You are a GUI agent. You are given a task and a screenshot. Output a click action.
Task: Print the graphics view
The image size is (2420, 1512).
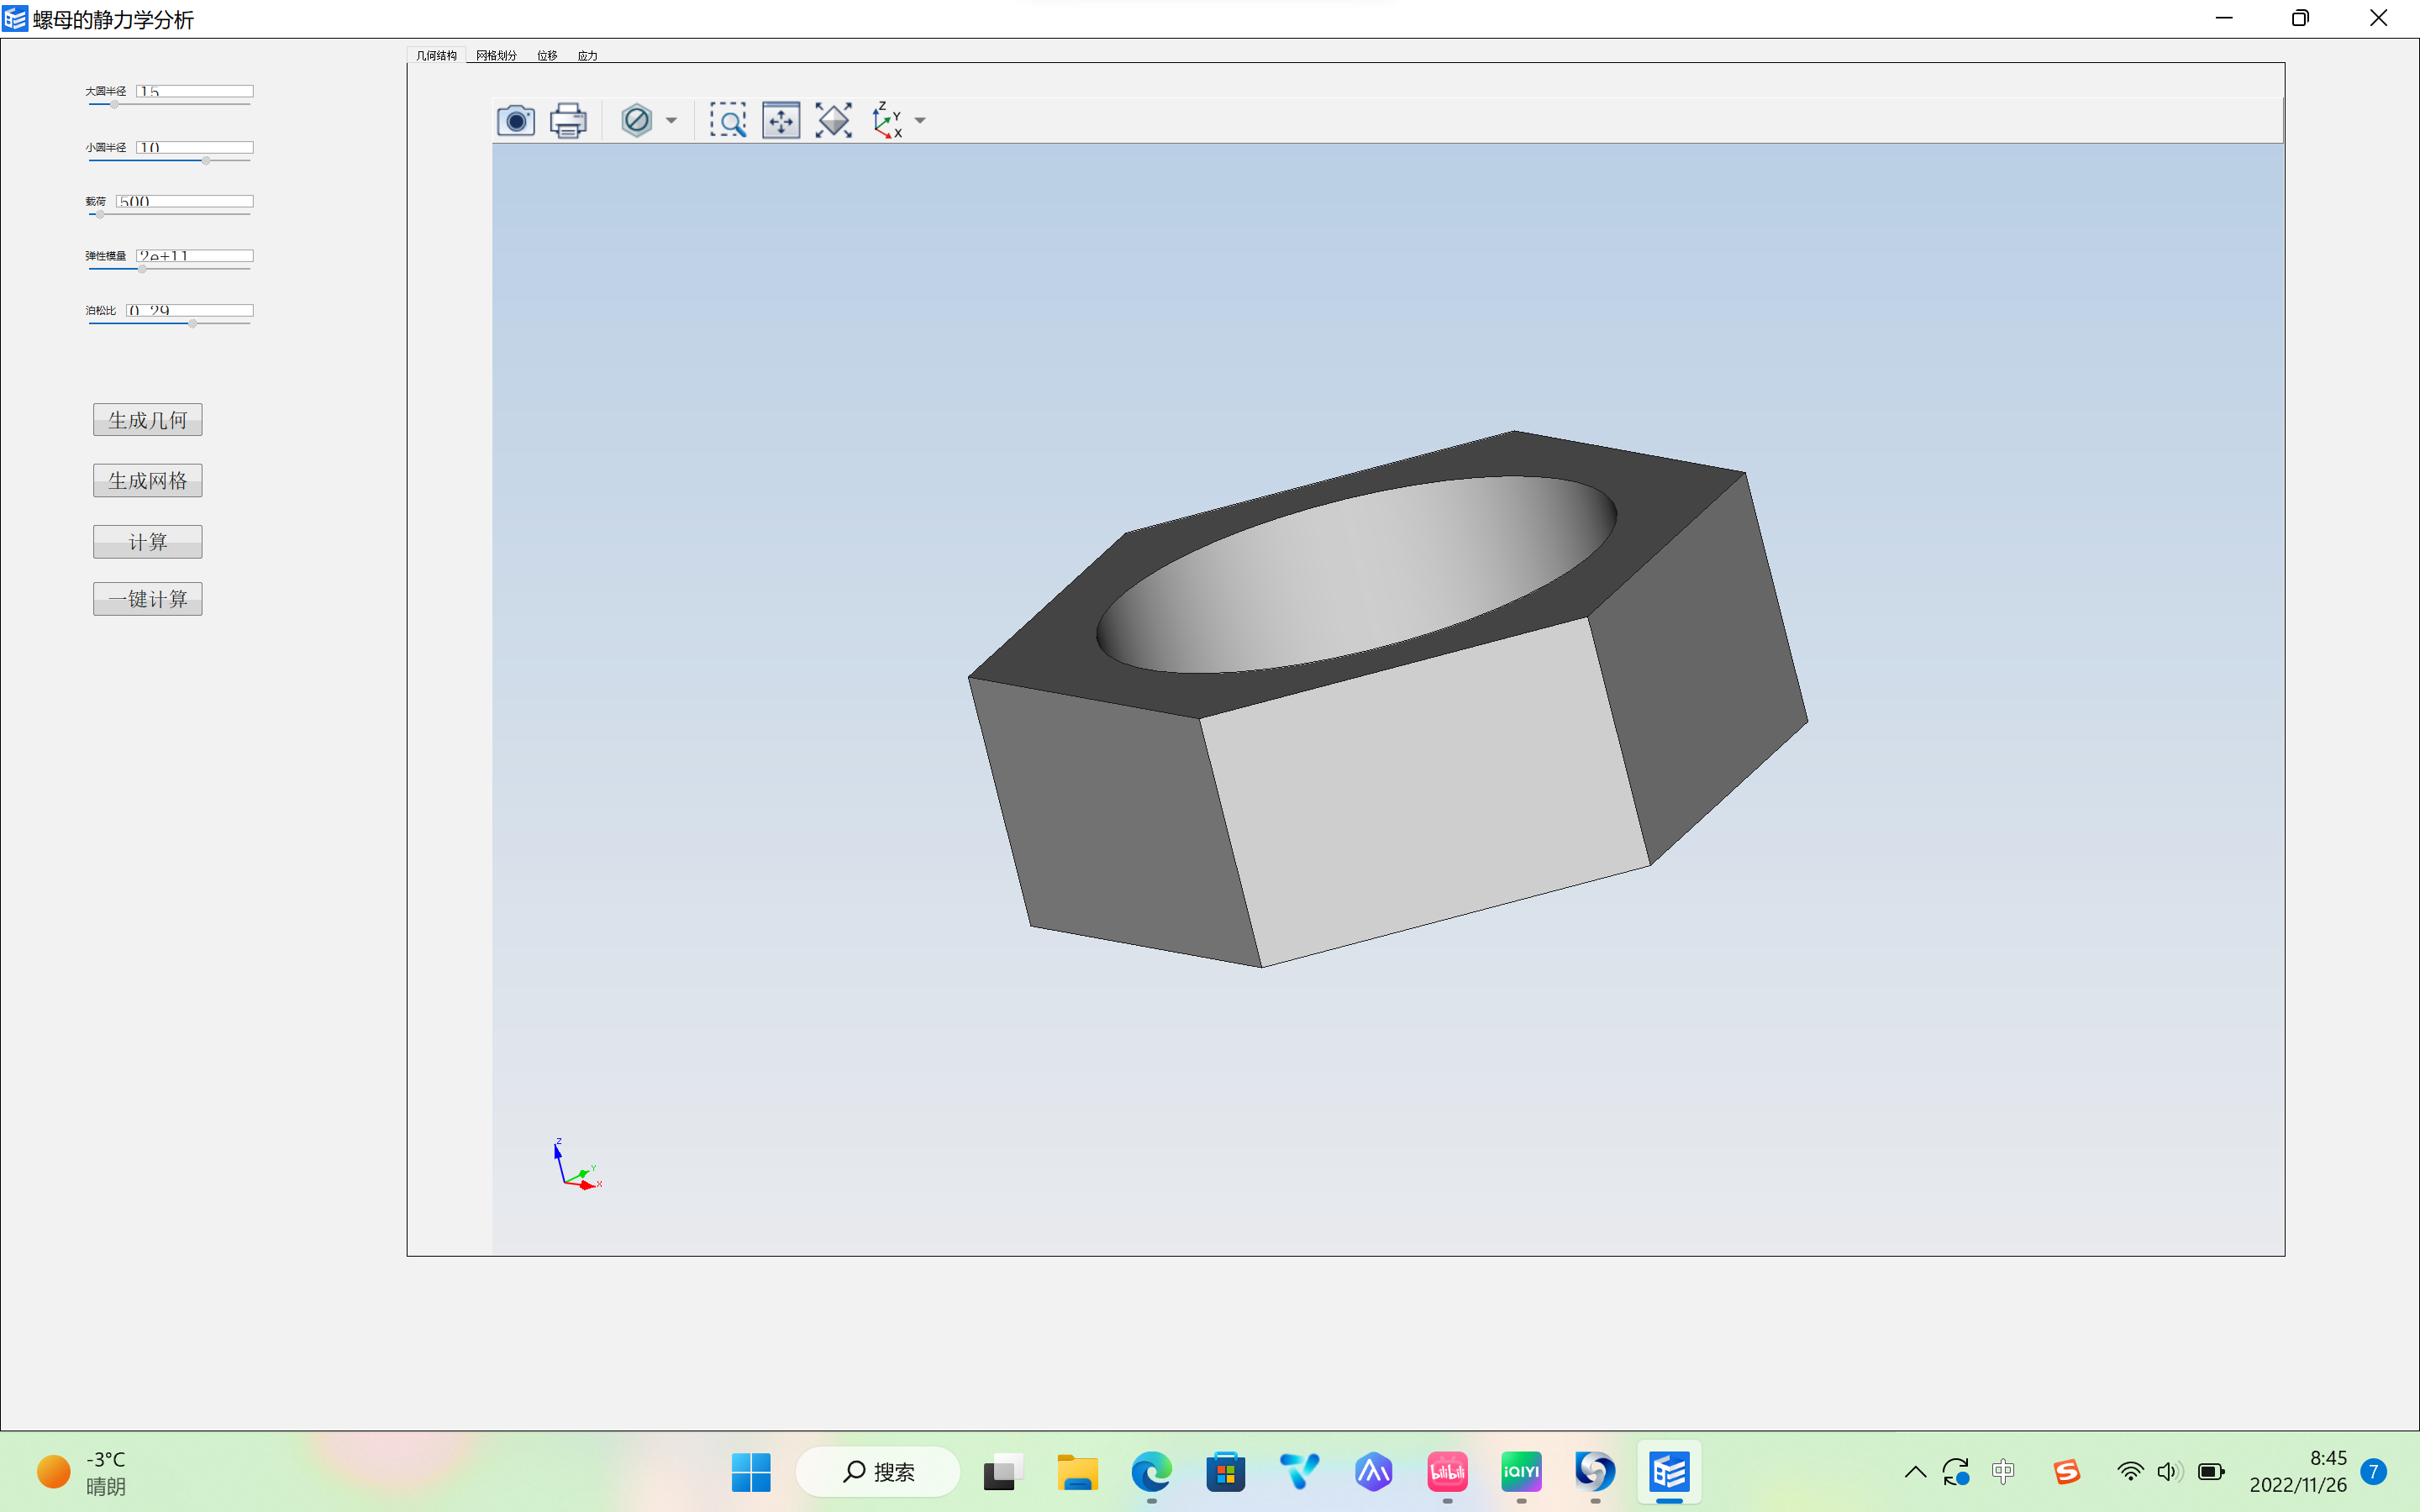pos(568,120)
